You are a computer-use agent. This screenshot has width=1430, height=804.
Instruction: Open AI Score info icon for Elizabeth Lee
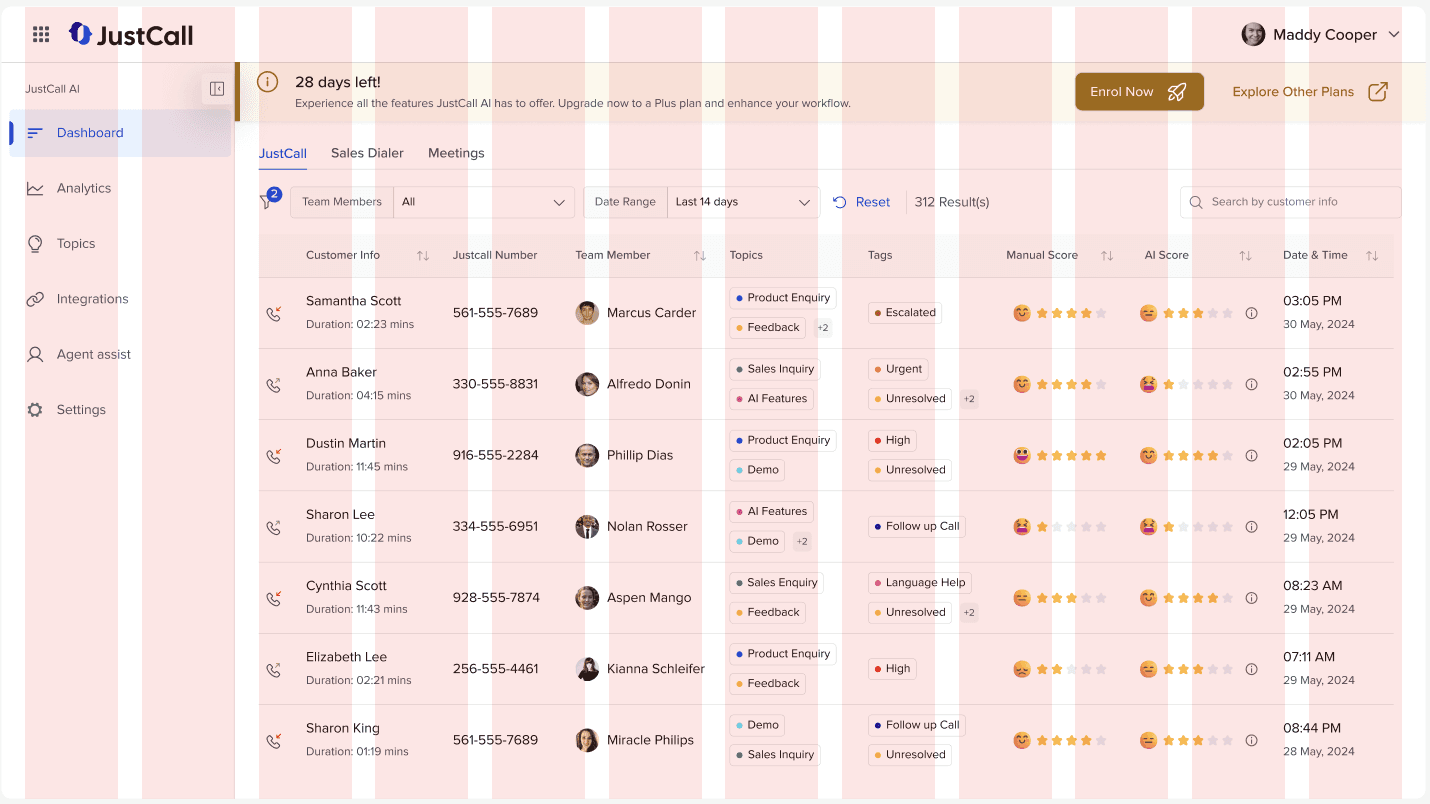(x=1251, y=669)
